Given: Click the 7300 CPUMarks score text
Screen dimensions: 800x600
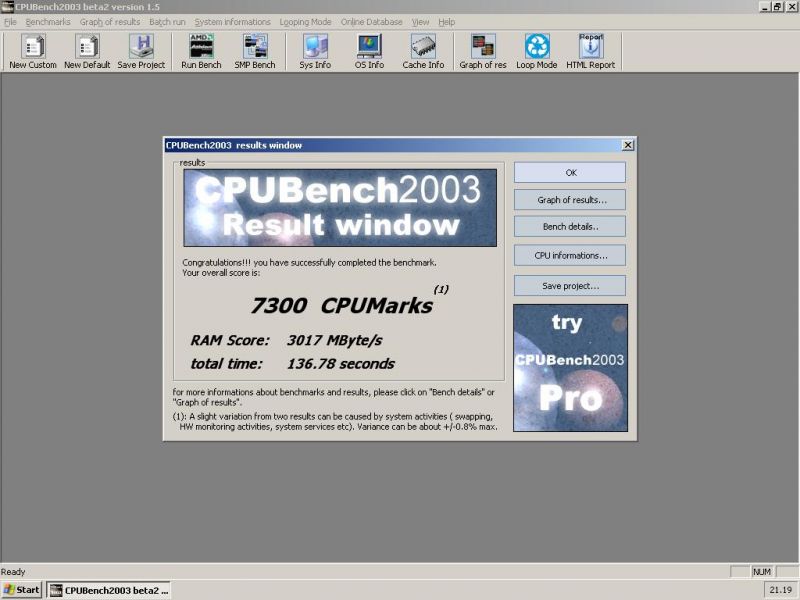Looking at the screenshot, I should (342, 306).
